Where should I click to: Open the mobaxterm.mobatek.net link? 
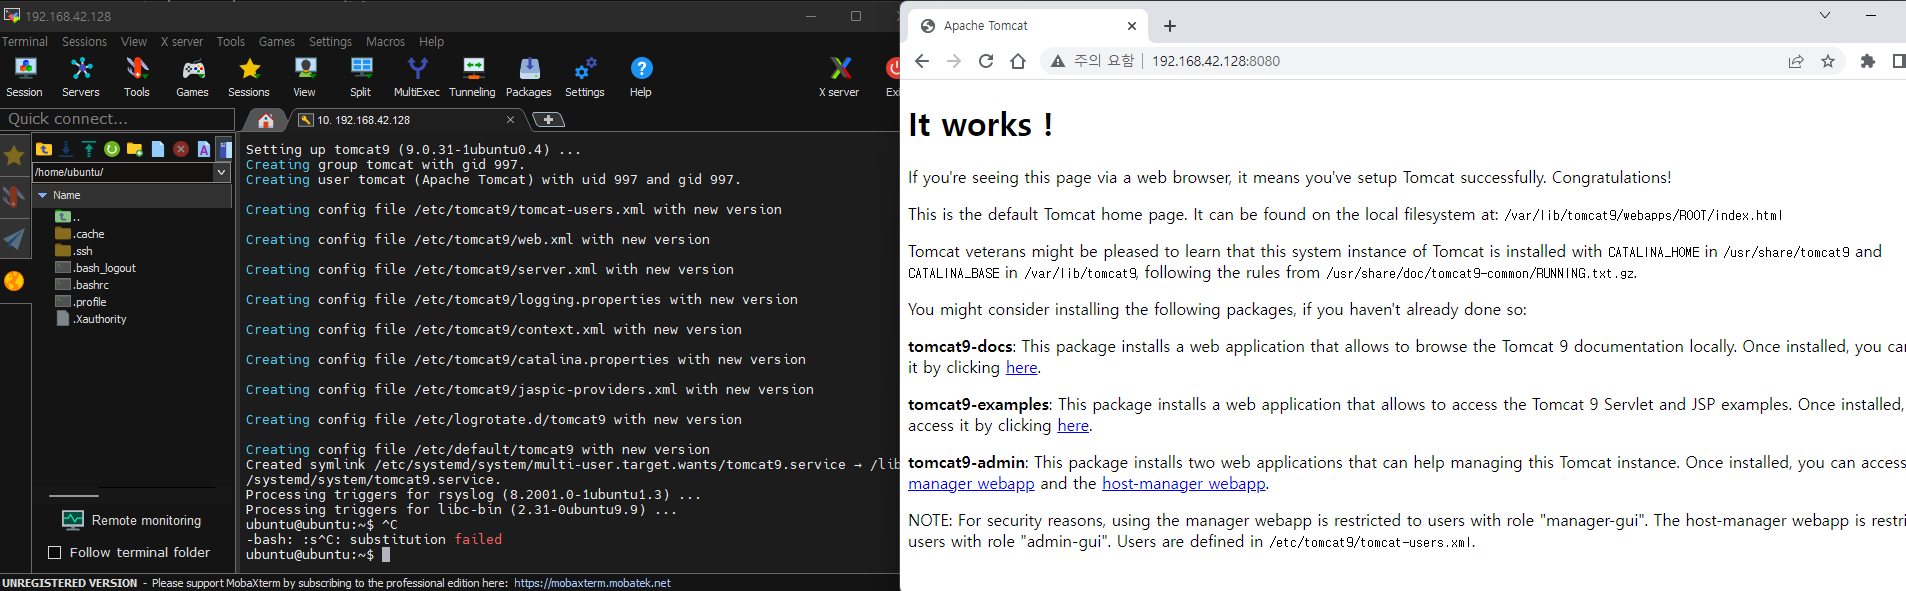coord(592,583)
